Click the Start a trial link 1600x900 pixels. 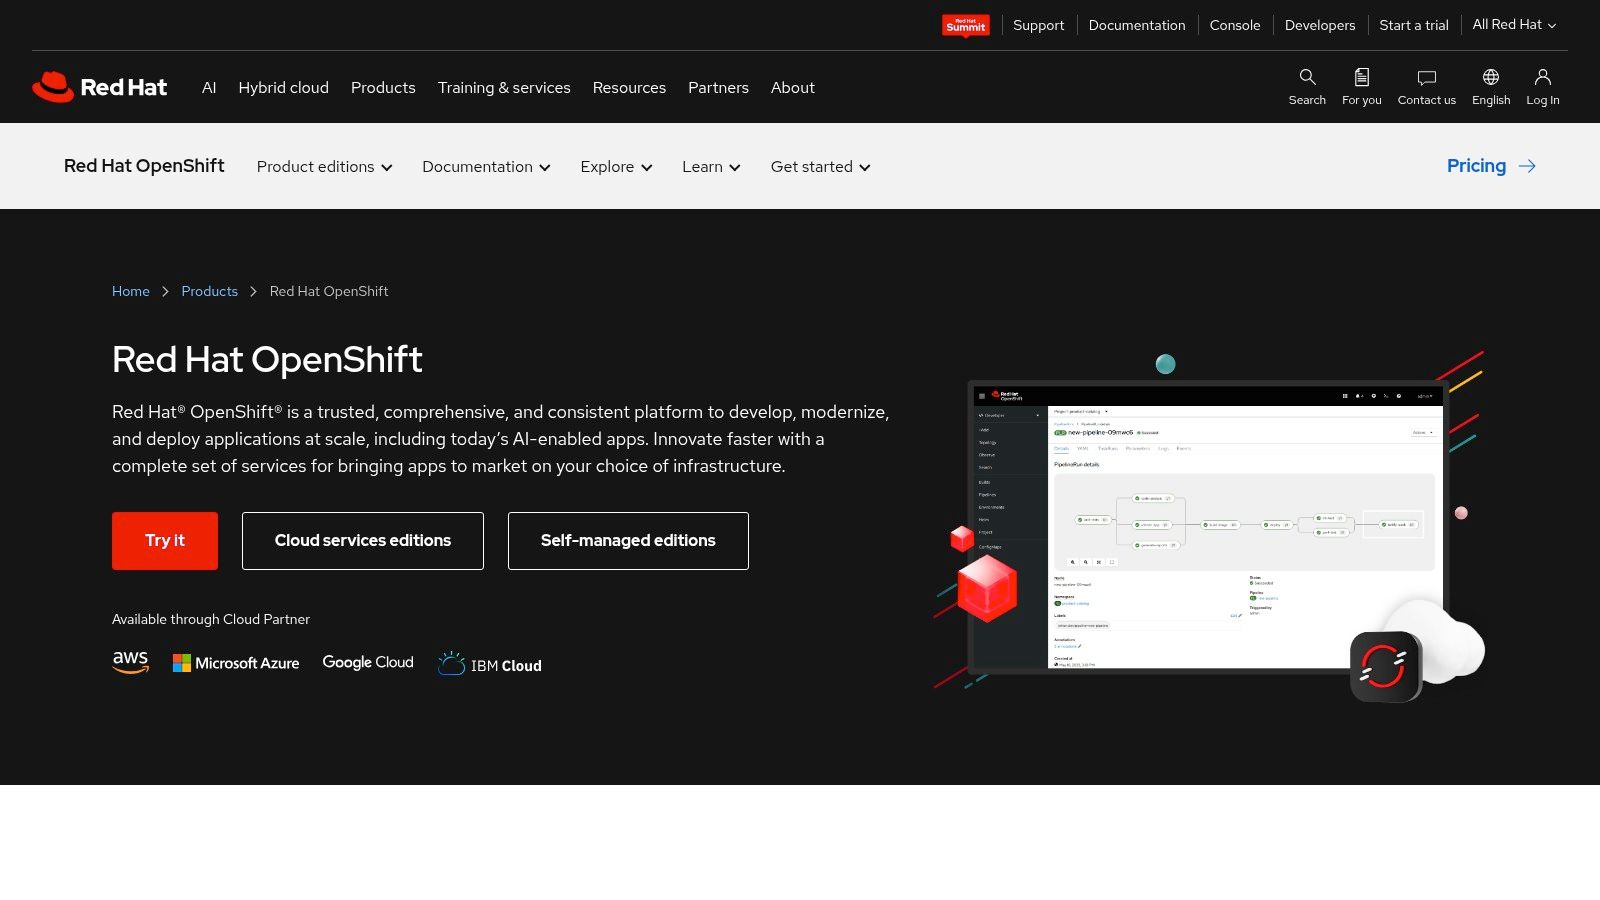[x=1414, y=25]
